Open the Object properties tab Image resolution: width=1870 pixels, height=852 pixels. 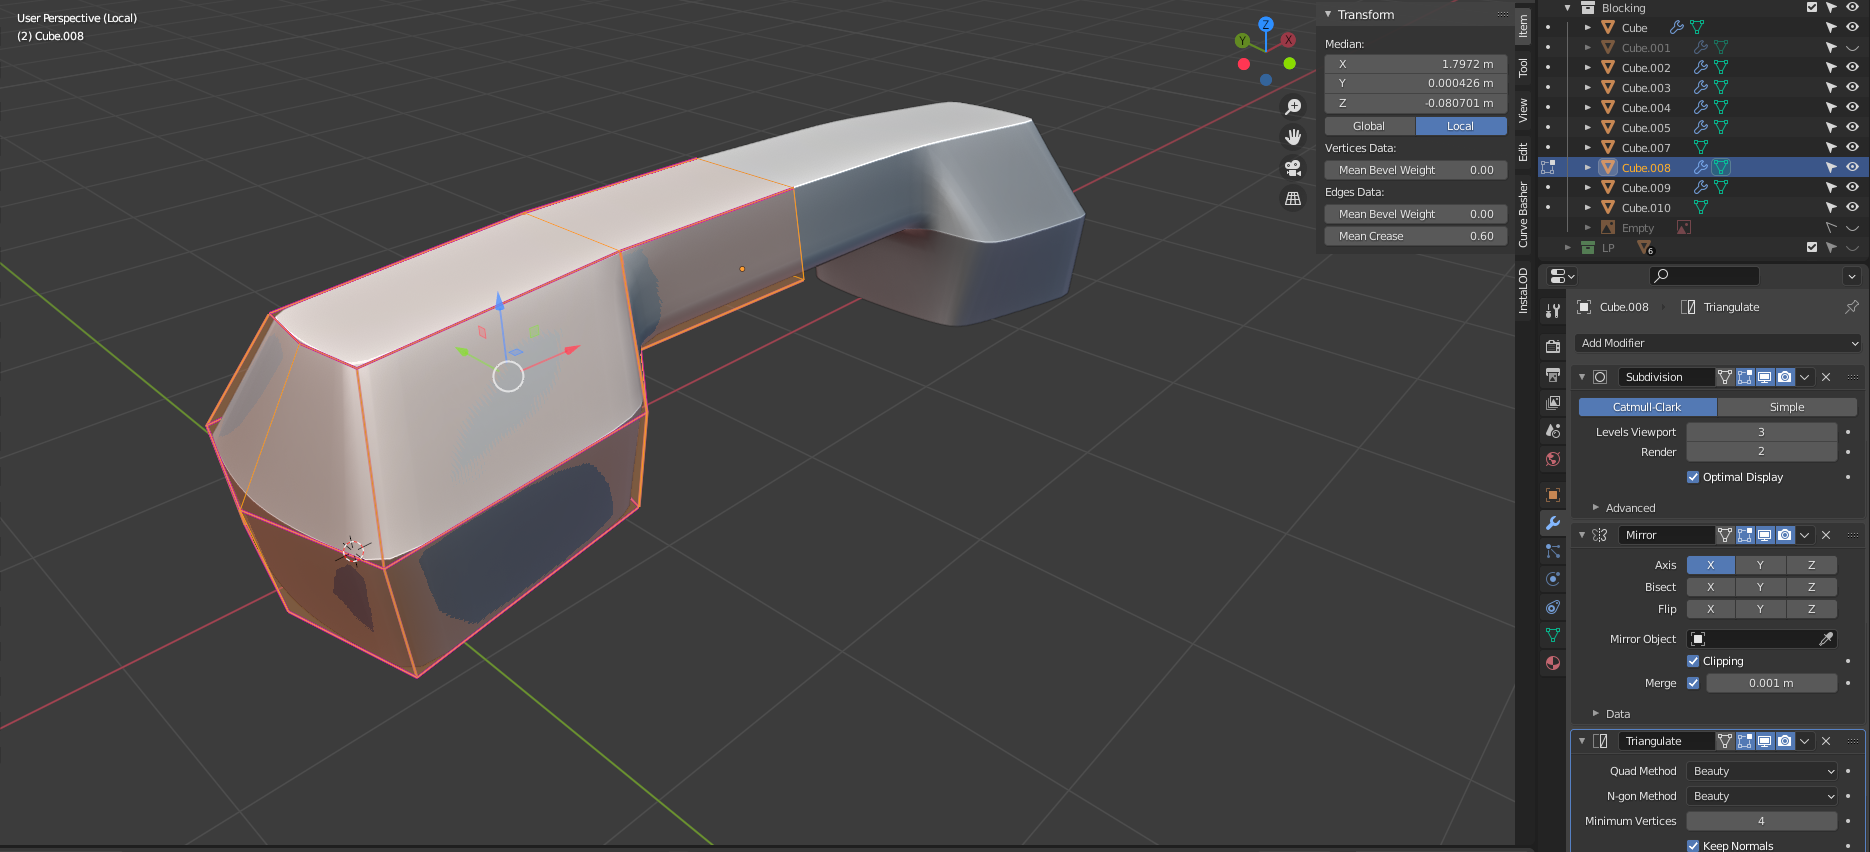pos(1553,495)
